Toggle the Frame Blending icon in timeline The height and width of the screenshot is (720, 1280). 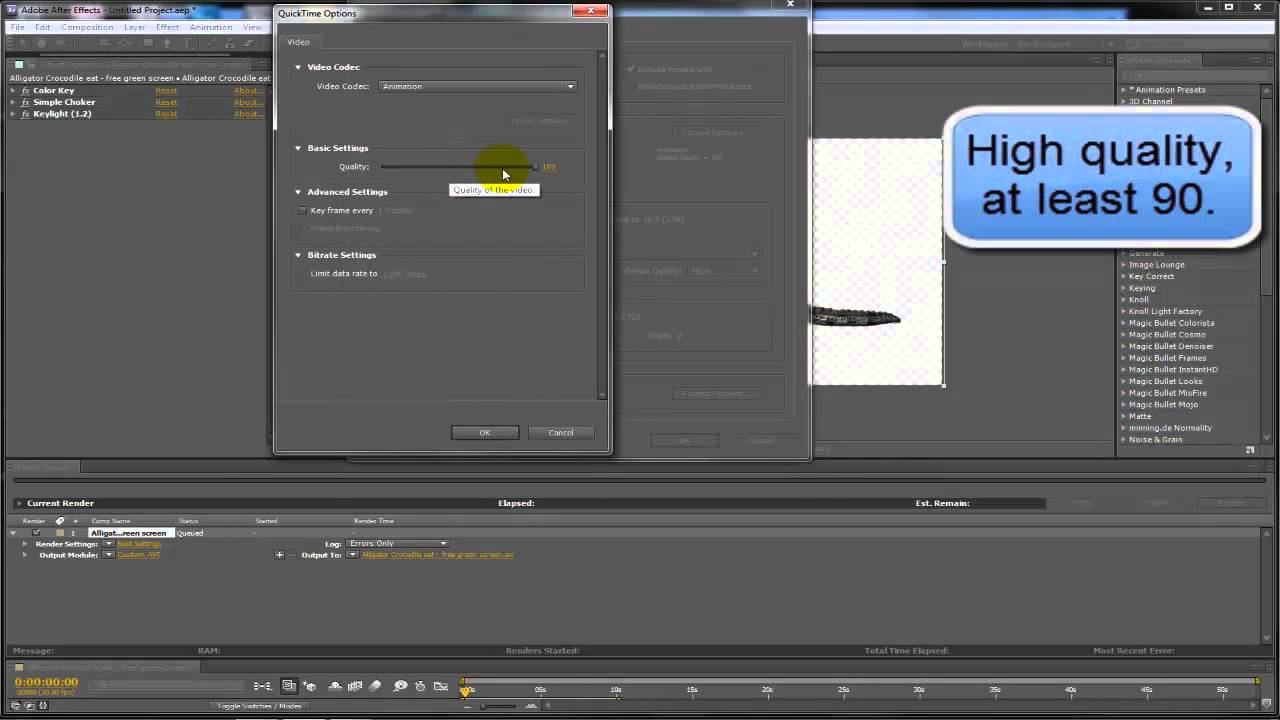tap(354, 686)
